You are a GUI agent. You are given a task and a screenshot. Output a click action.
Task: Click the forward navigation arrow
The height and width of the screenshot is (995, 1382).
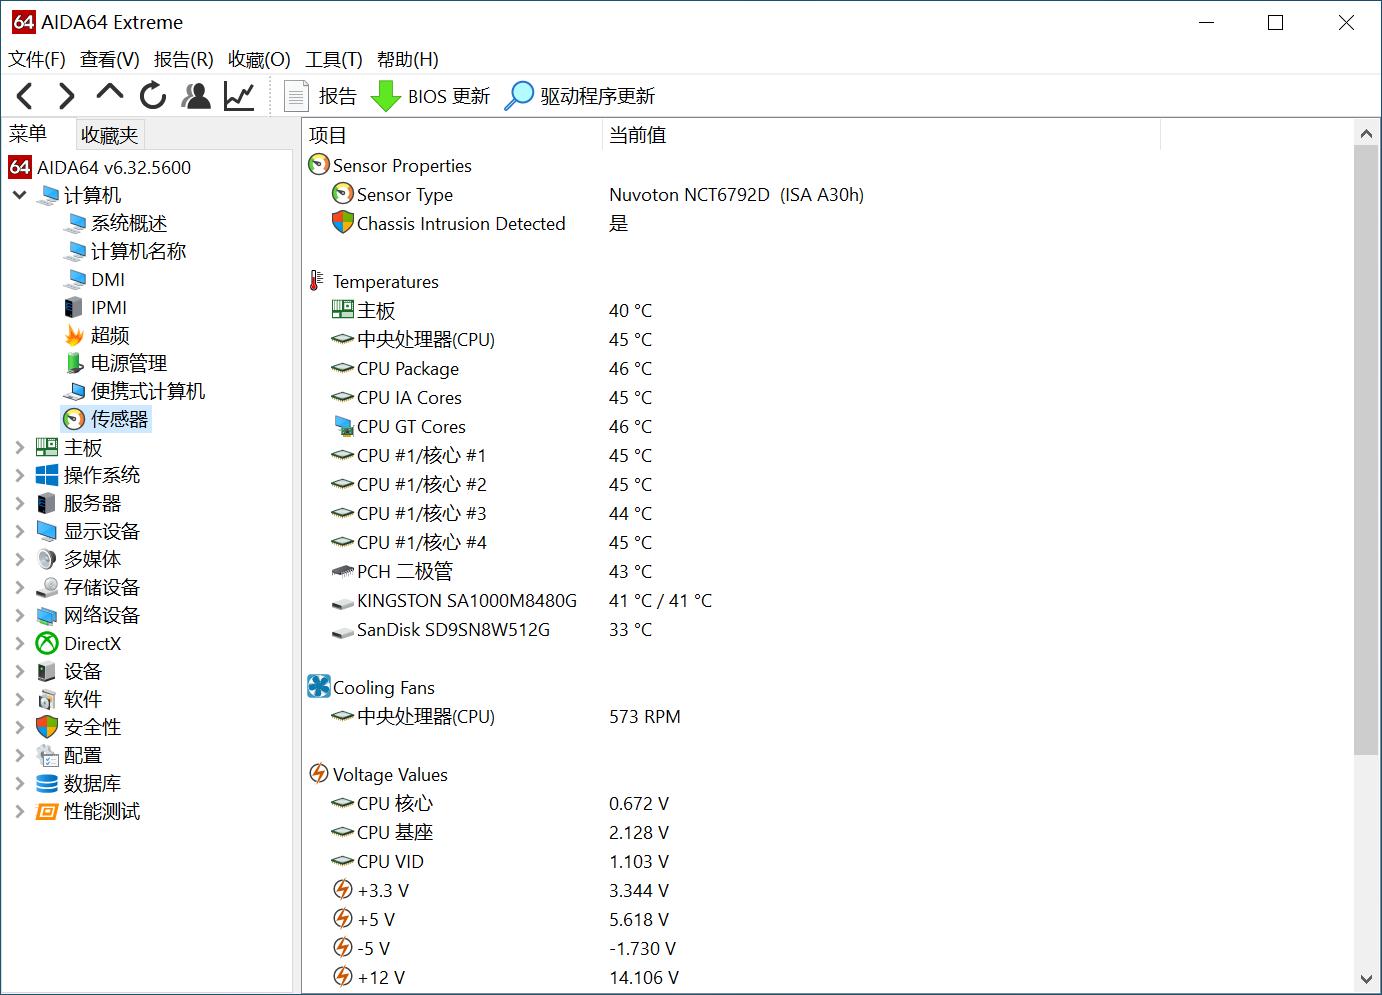(66, 95)
